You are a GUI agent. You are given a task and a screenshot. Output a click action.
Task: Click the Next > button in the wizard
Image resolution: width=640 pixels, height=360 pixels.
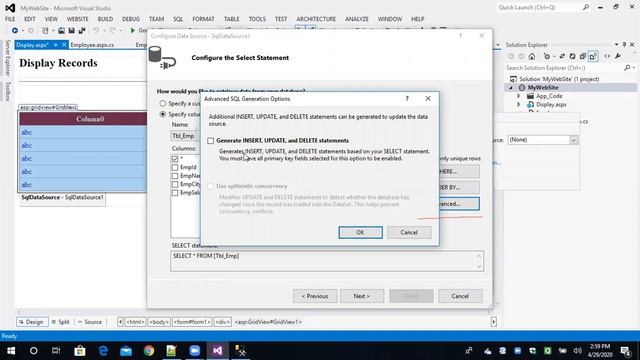click(362, 296)
